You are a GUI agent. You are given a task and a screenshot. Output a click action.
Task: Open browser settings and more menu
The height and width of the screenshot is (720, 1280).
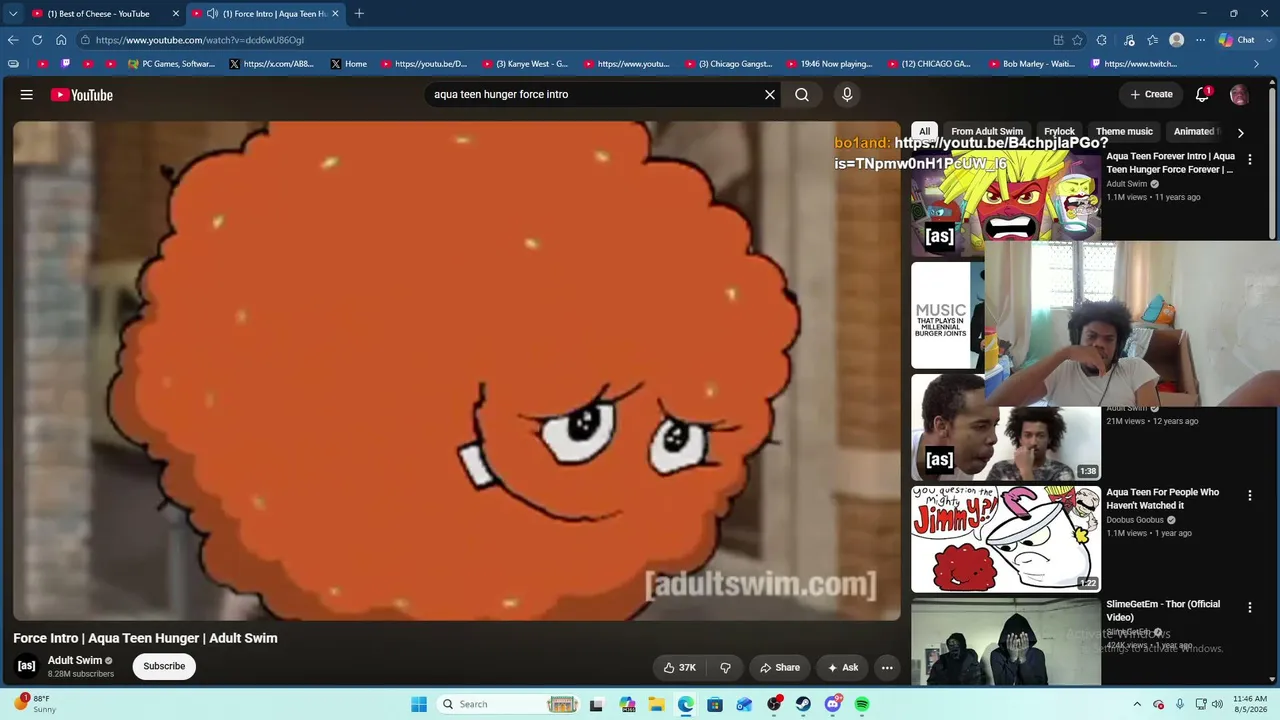pos(1201,40)
